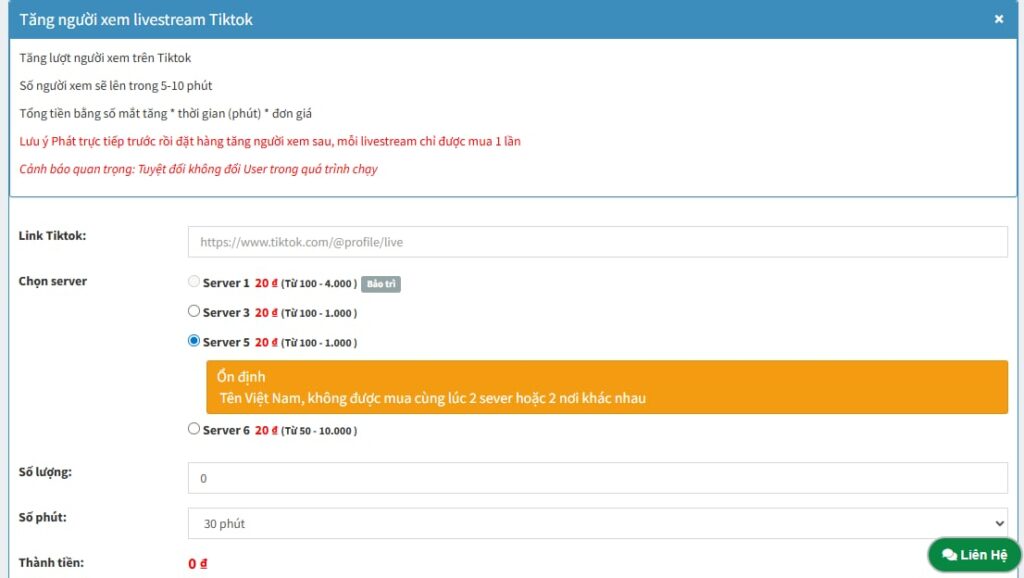Screen dimensions: 1024x578
Task: Click the 'Cảnh báo quan trọng' warning line
Action: pos(199,169)
